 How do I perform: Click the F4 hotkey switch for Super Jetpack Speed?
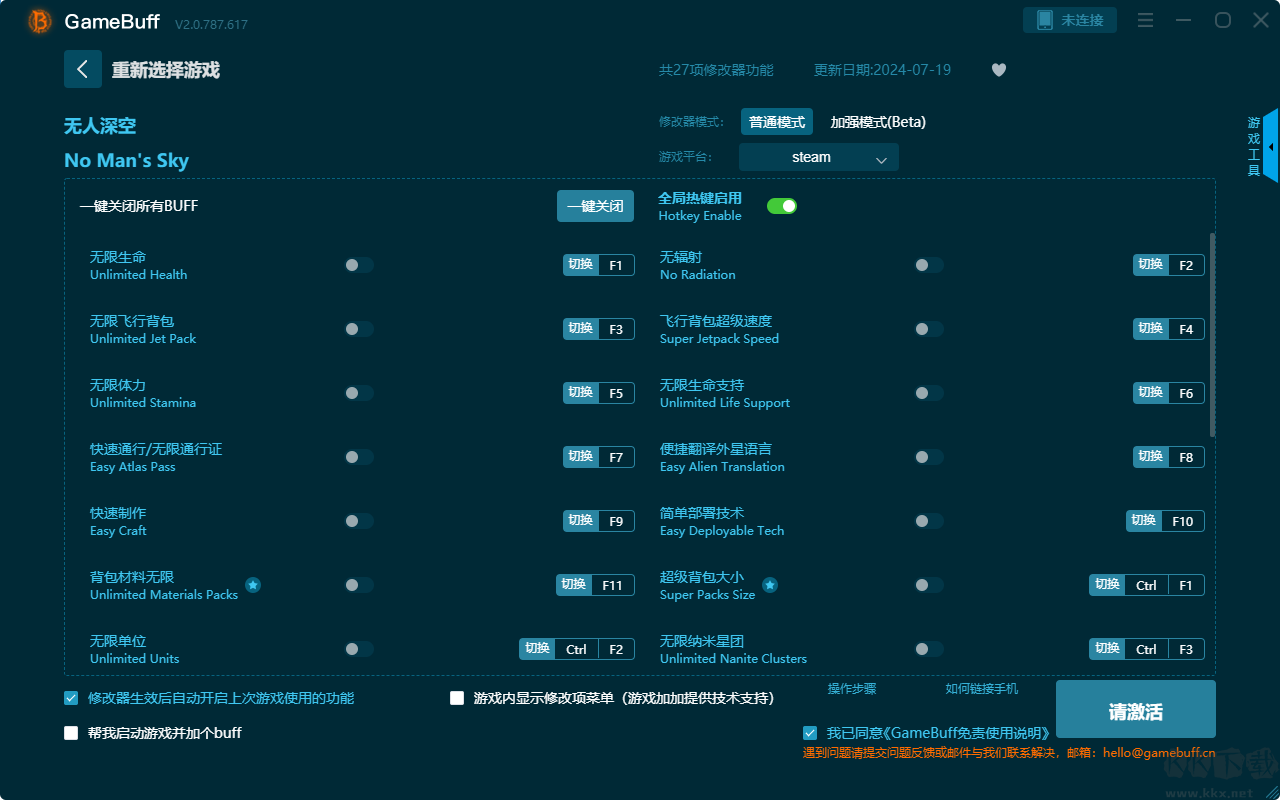click(1169, 329)
